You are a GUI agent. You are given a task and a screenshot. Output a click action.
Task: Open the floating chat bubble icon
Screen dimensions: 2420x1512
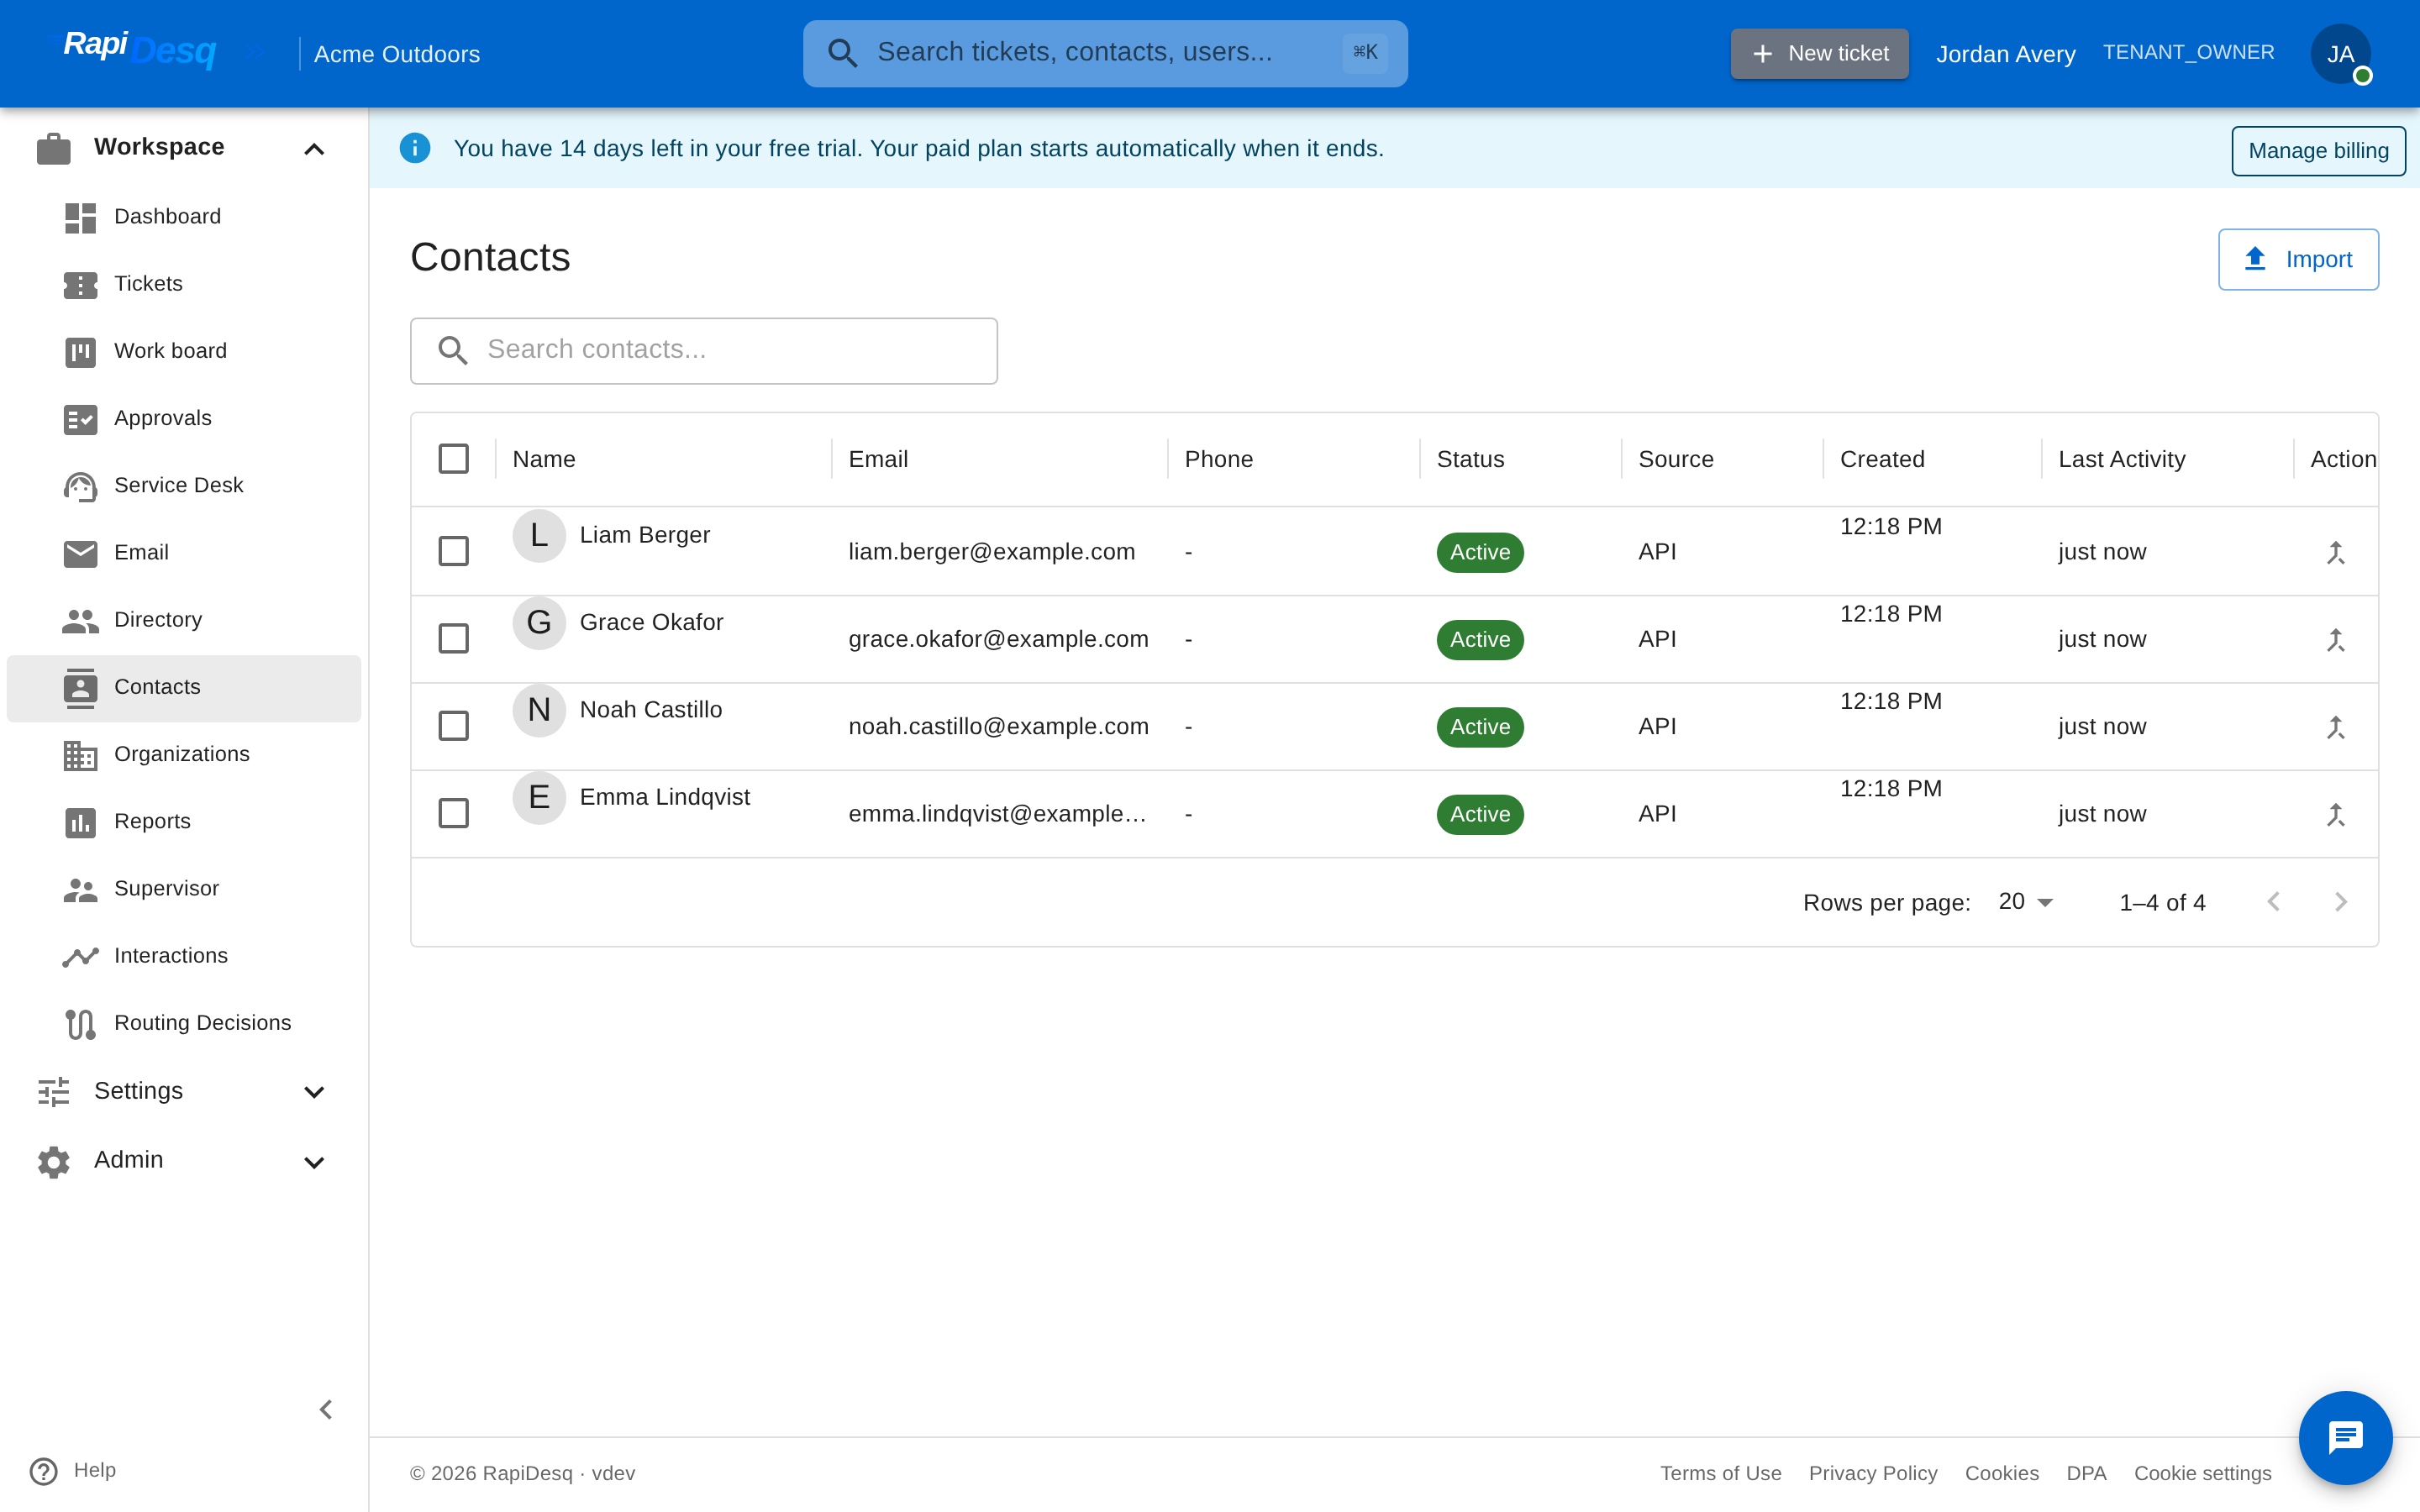coord(2345,1437)
